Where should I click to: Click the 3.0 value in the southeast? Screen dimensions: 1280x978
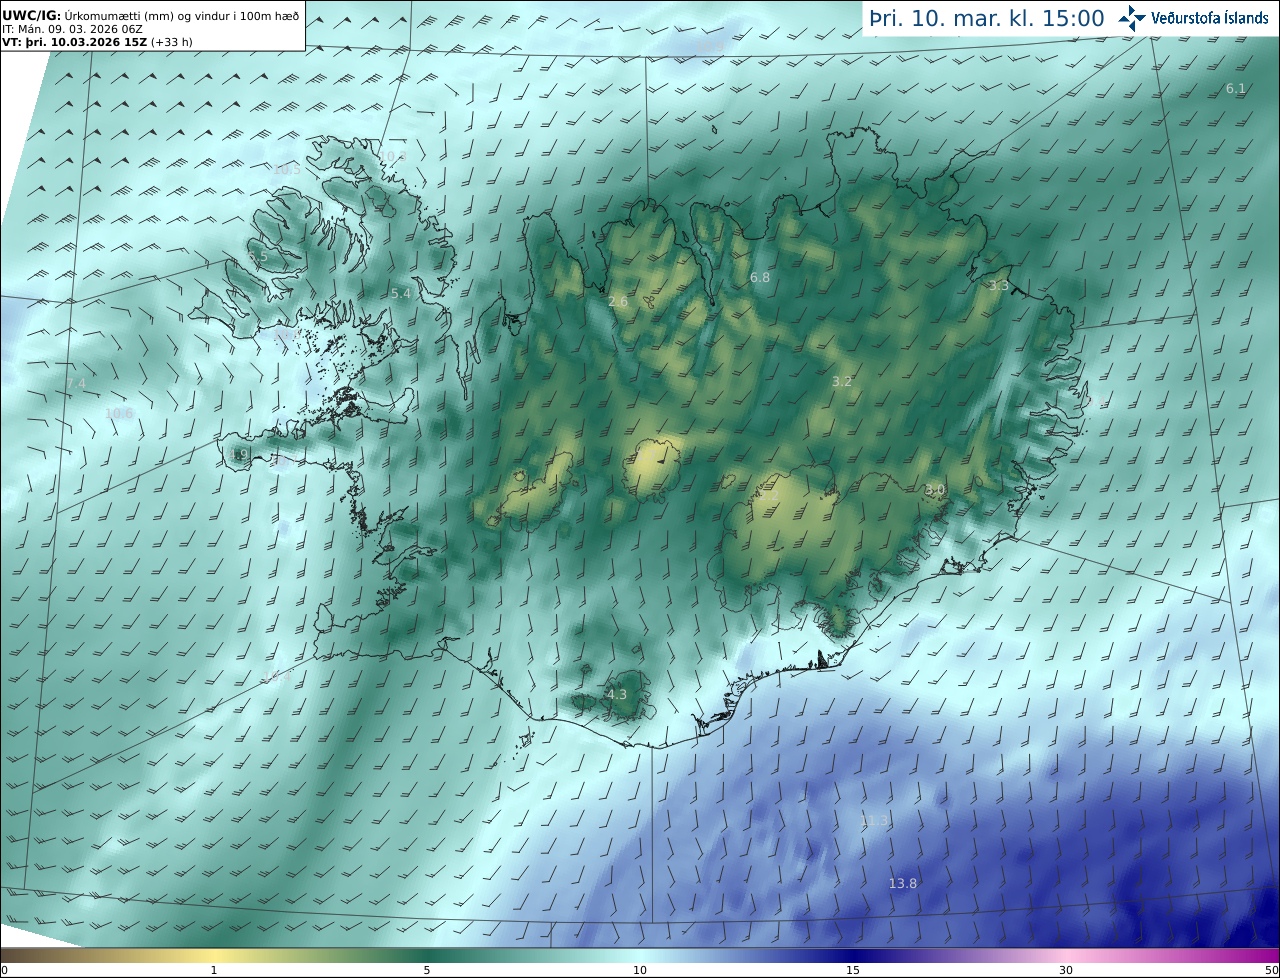coord(935,490)
